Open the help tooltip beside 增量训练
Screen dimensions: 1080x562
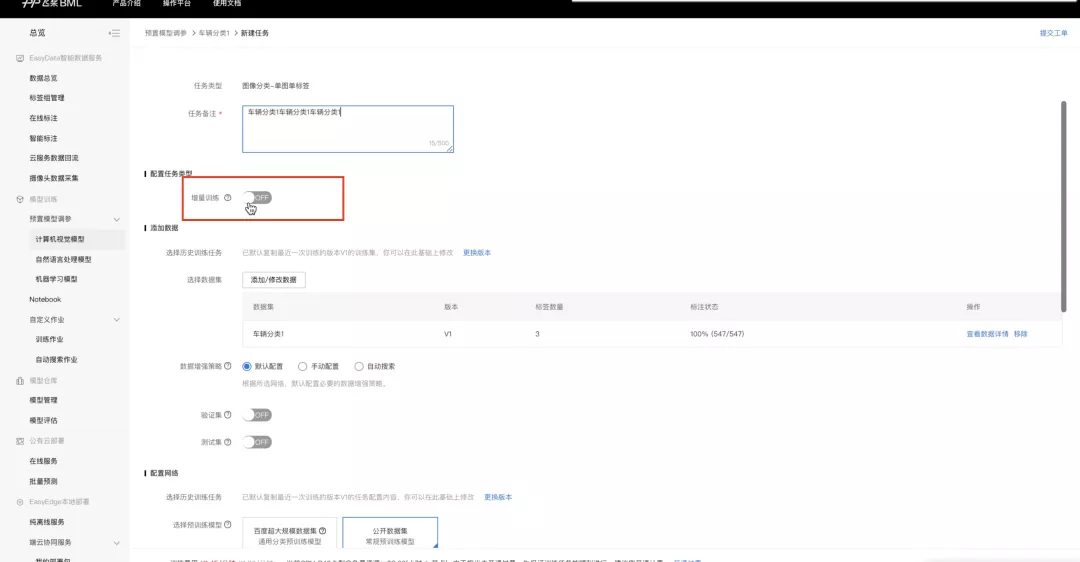point(227,198)
